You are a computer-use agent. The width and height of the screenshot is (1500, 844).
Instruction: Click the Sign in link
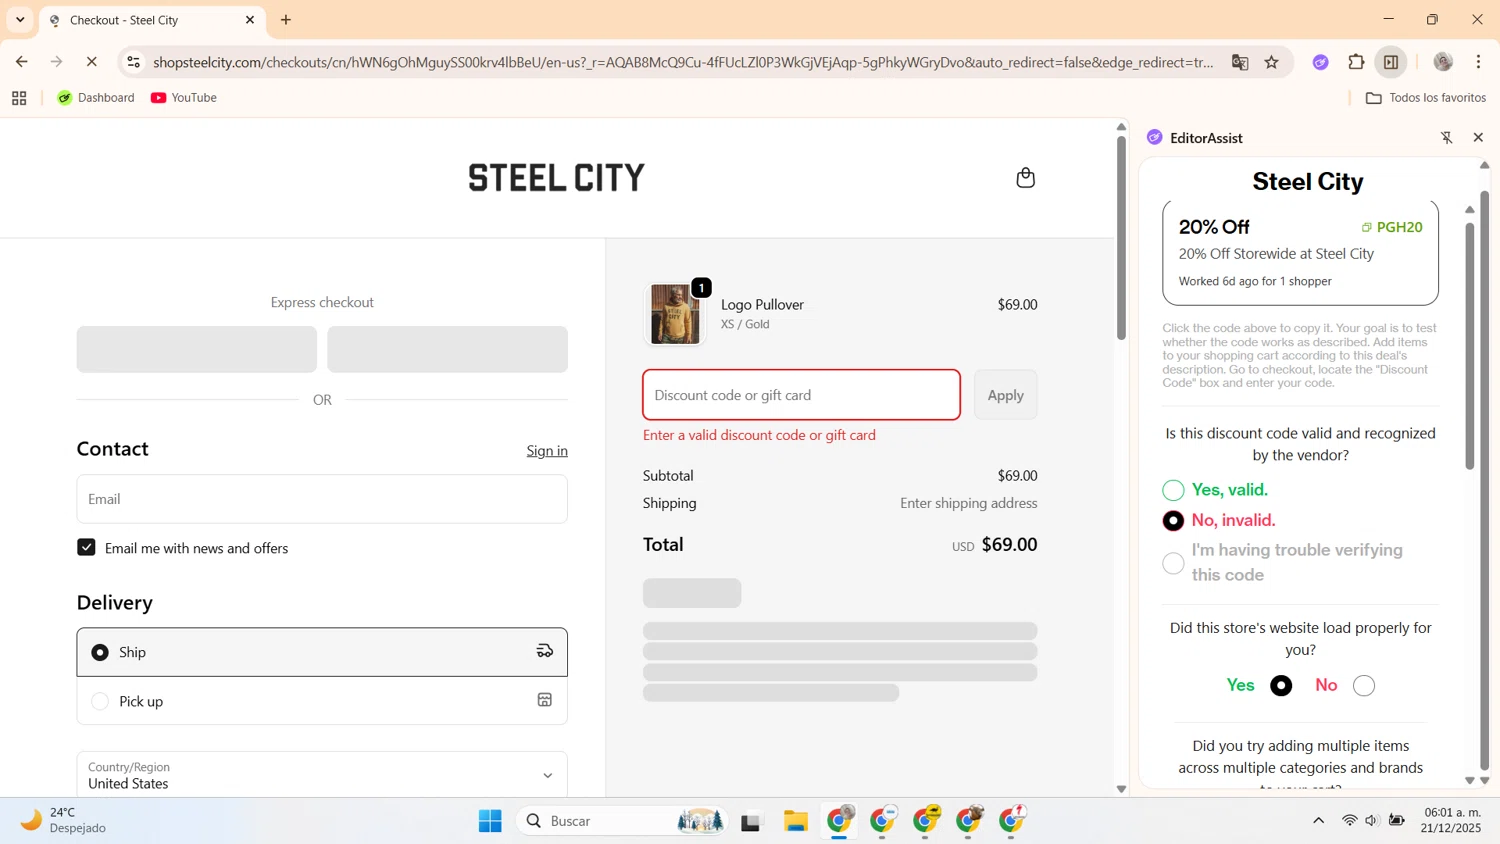(547, 451)
